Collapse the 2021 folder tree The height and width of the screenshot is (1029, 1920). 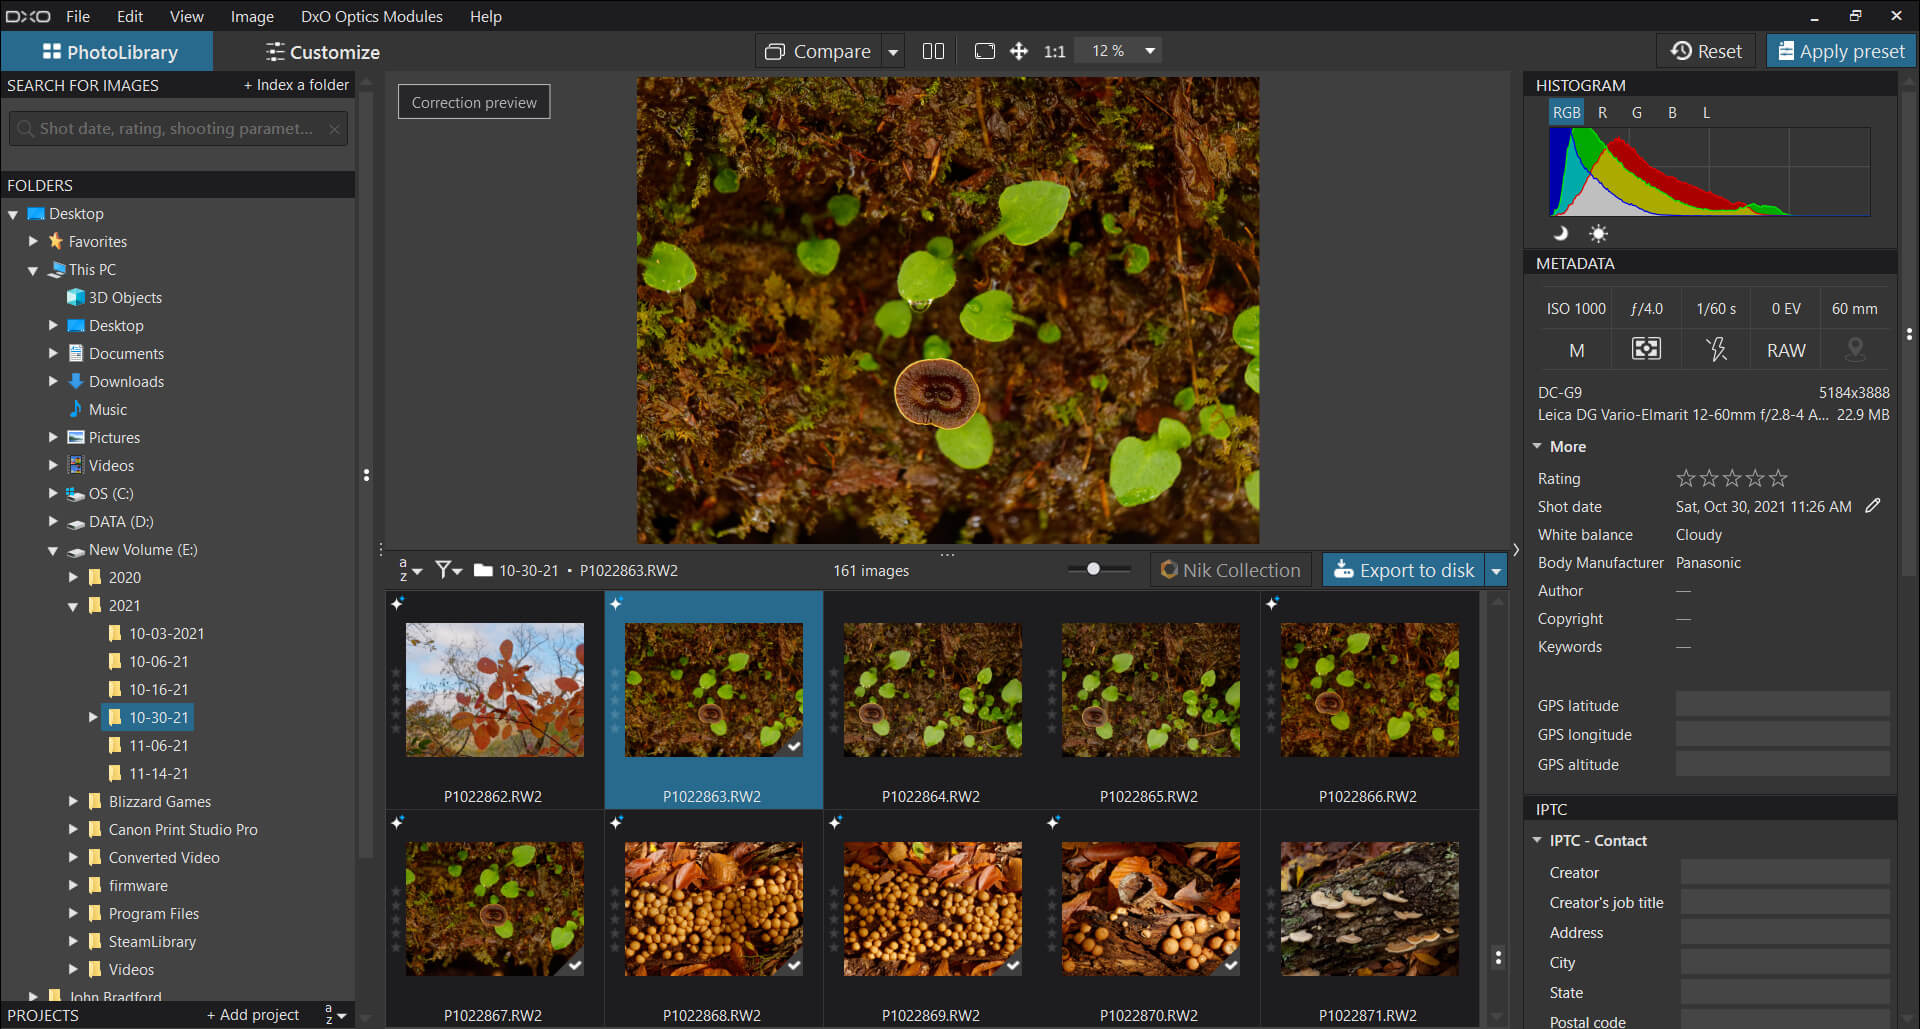click(x=73, y=606)
